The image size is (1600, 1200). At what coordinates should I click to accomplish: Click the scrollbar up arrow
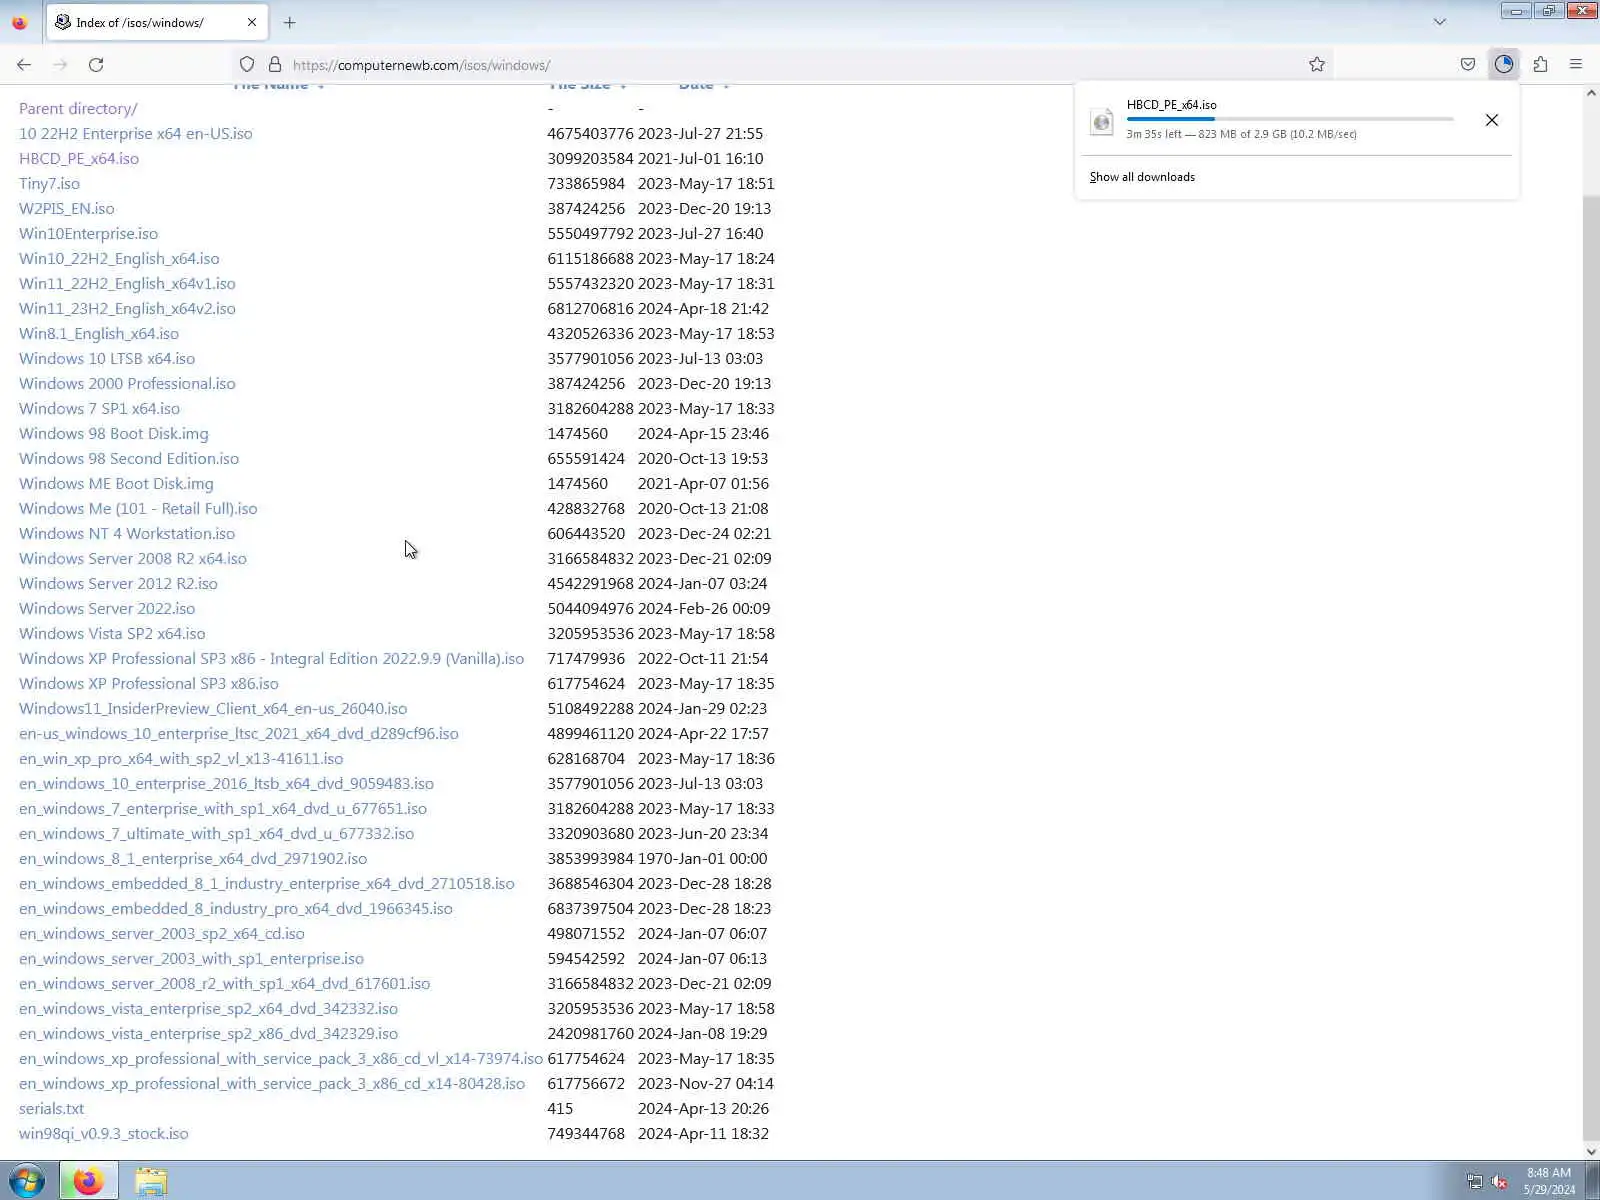click(x=1591, y=93)
